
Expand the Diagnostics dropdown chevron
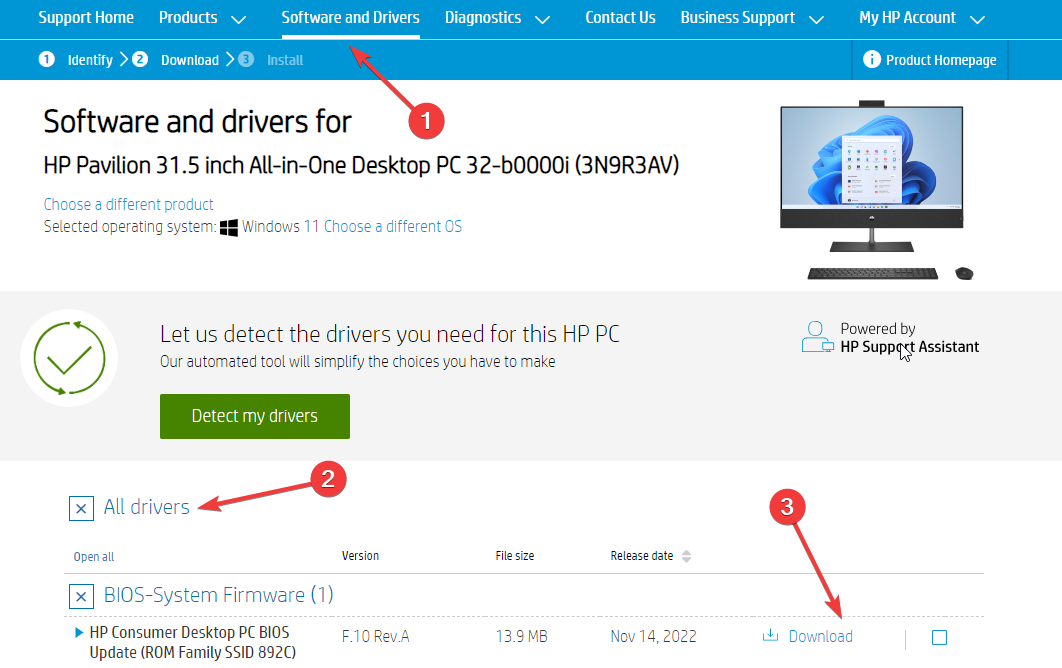(543, 20)
